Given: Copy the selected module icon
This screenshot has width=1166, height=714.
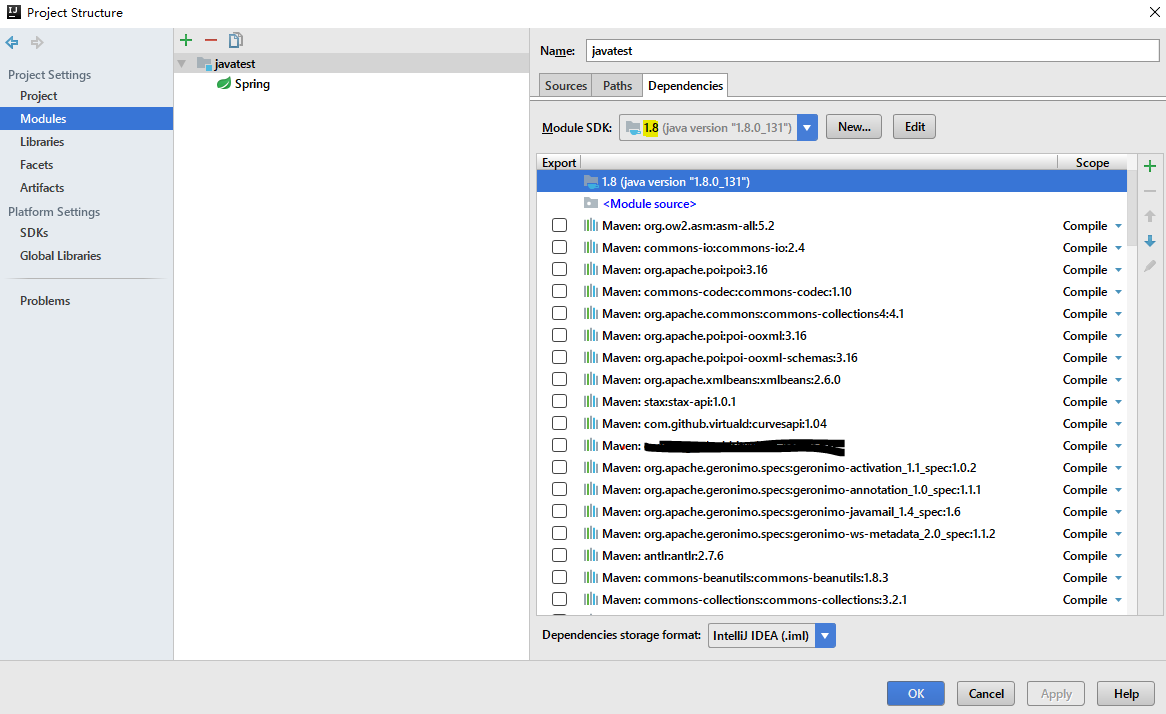Looking at the screenshot, I should click(236, 40).
